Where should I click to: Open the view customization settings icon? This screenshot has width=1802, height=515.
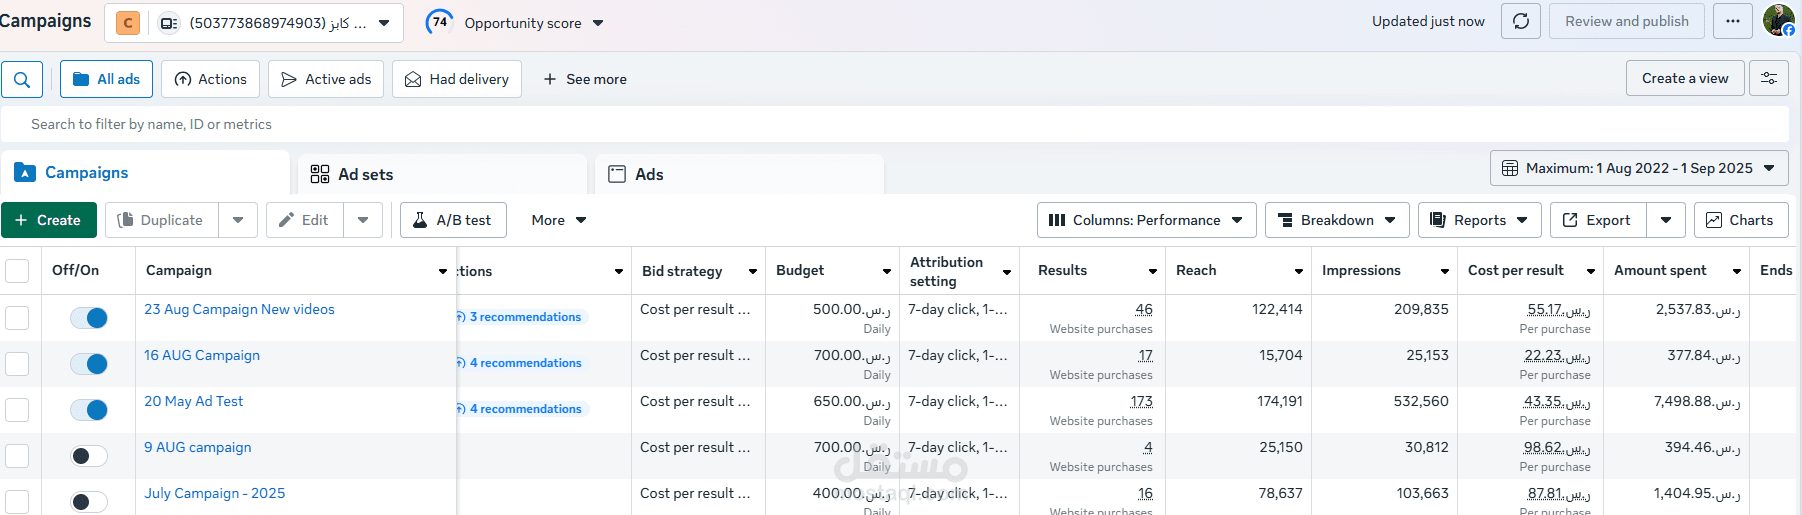click(1768, 78)
